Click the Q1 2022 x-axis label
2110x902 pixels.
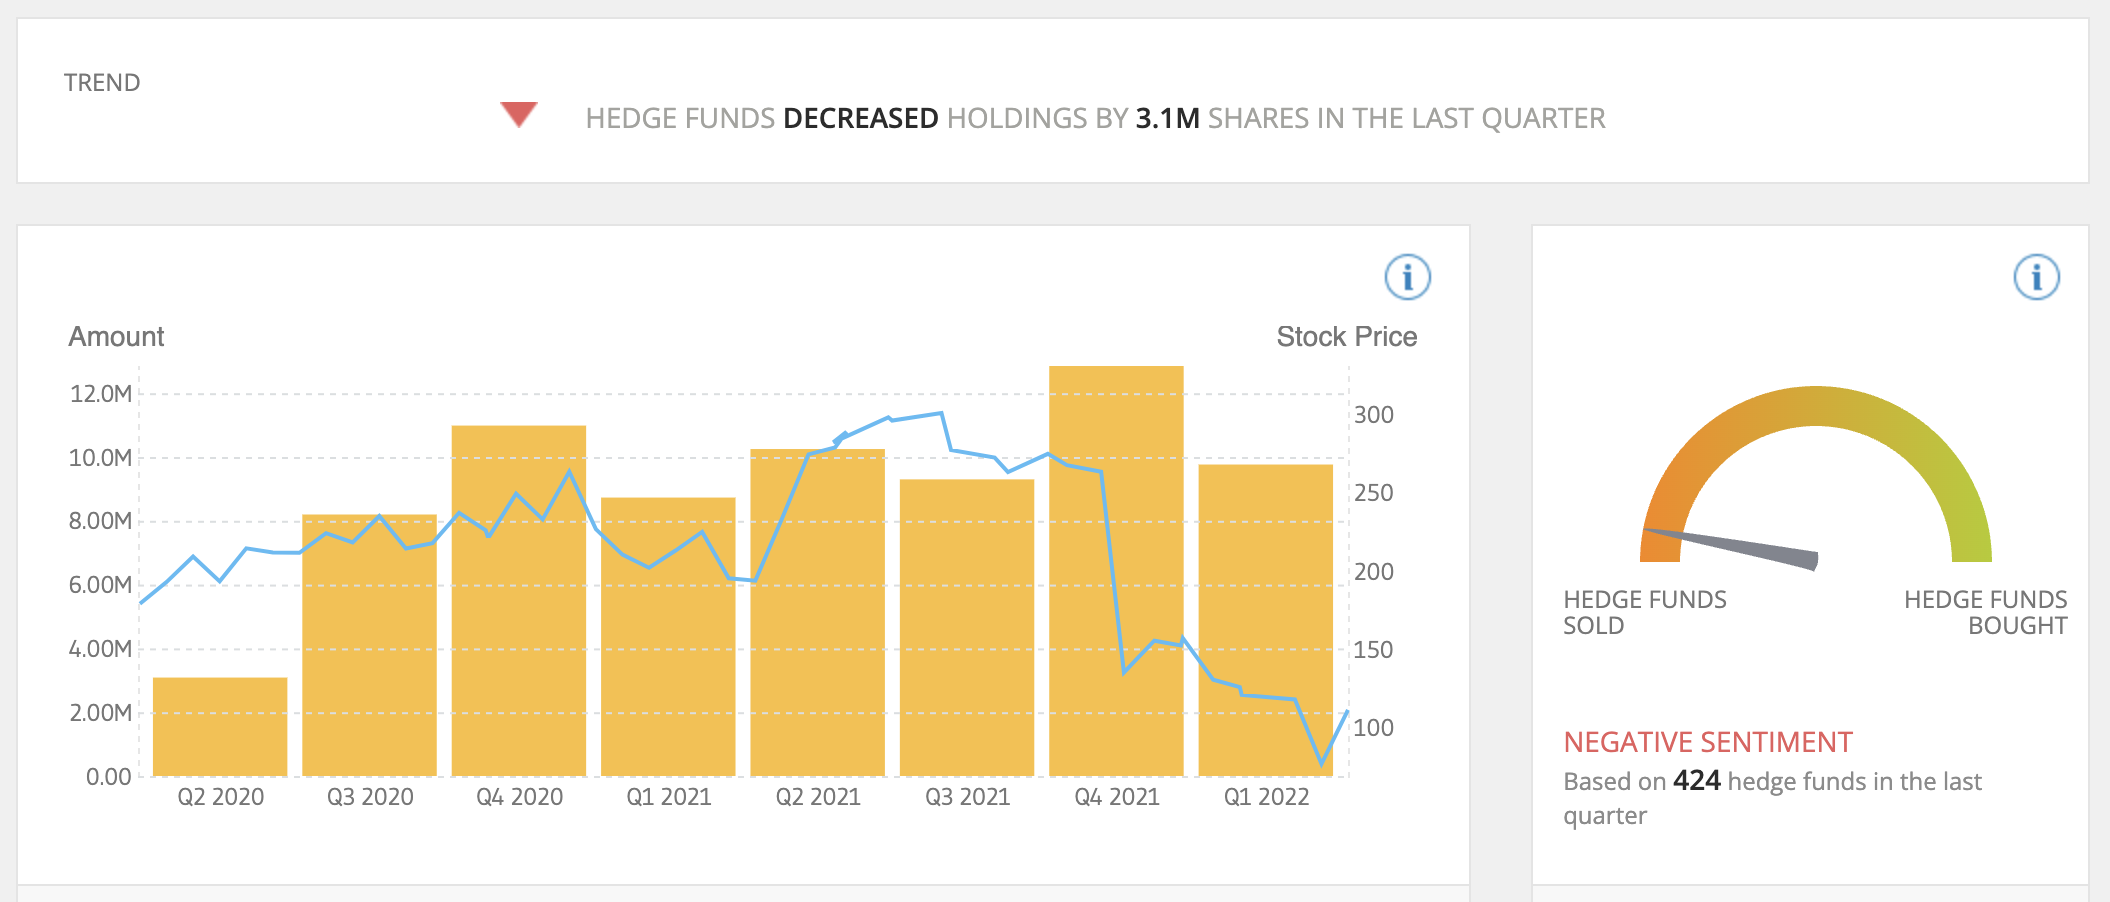(1266, 797)
